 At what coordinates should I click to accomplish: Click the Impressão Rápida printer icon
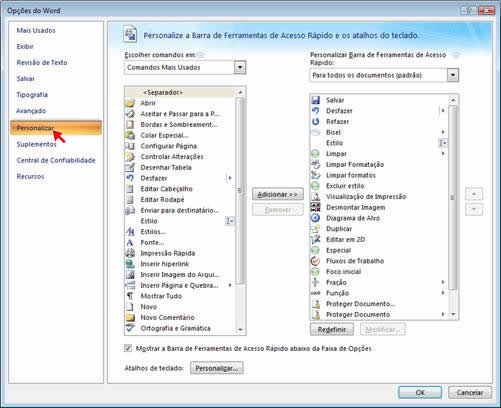pos(130,253)
